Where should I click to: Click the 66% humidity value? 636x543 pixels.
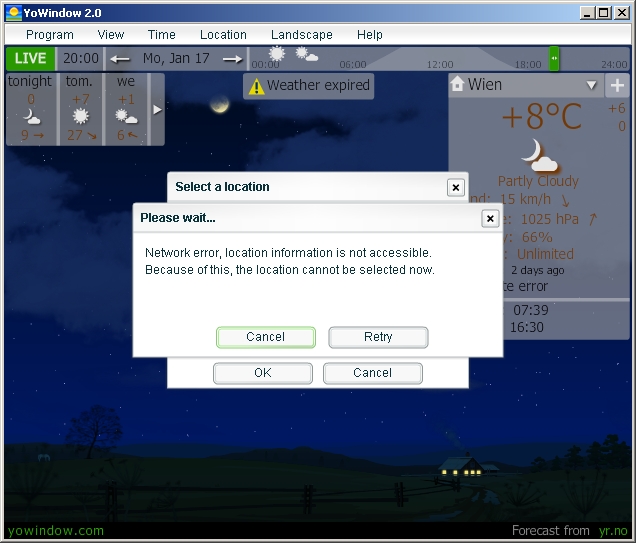click(x=537, y=237)
